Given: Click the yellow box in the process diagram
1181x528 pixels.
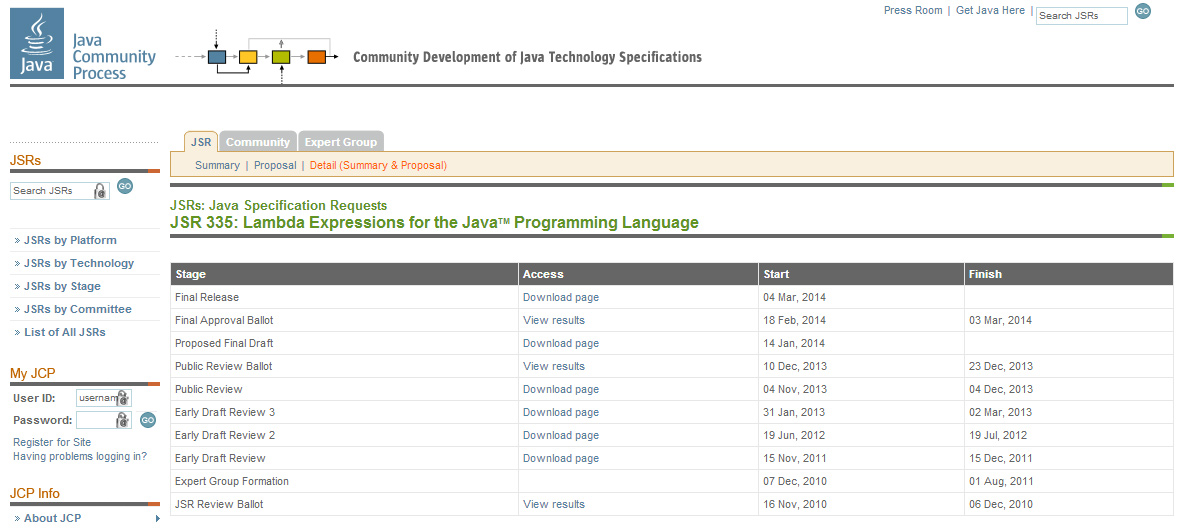Looking at the screenshot, I should coord(248,56).
